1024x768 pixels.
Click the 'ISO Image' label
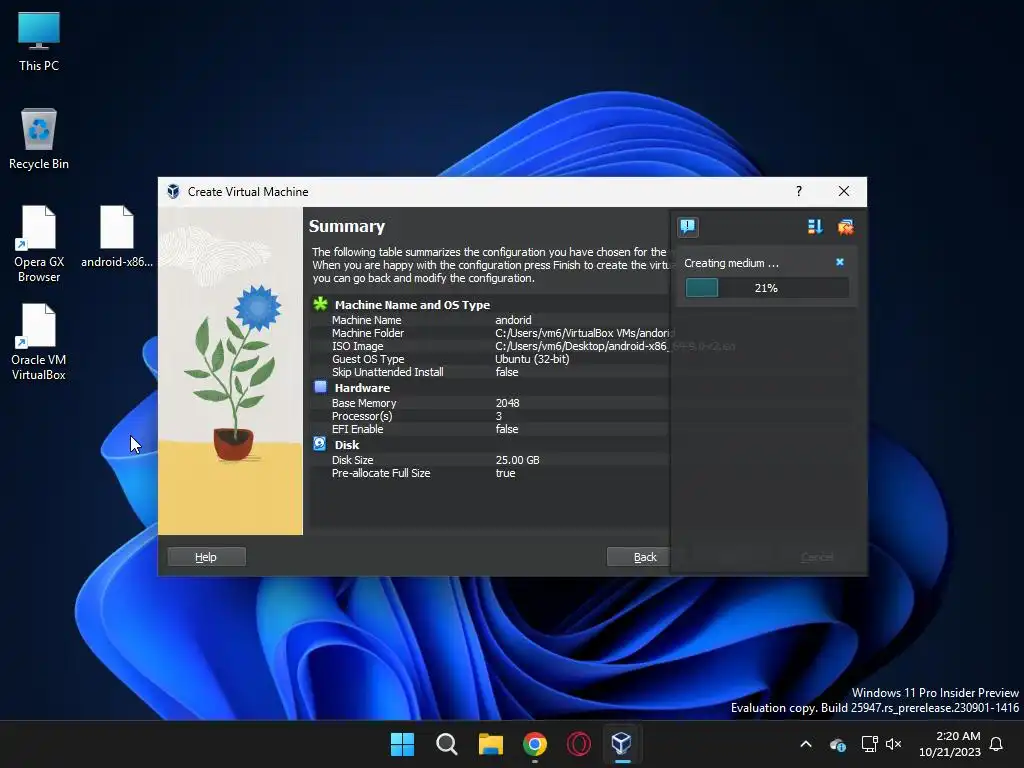357,346
